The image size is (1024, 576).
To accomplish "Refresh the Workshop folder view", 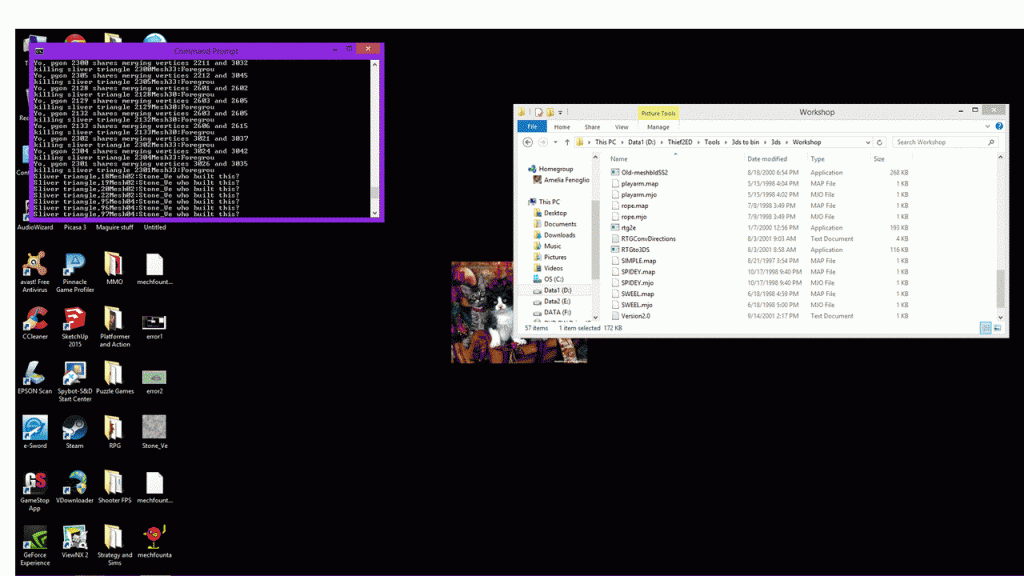I will click(x=879, y=142).
